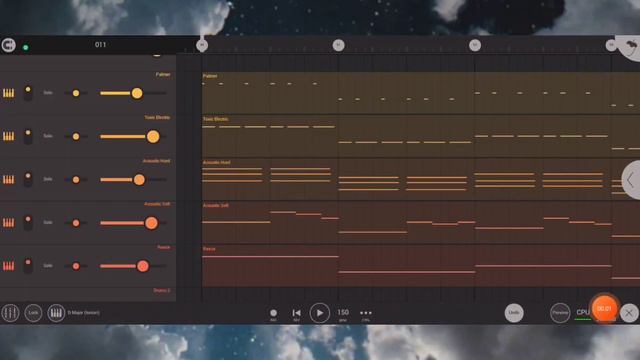
Task: Open the mixer icon in the bottom bar
Action: coord(10,313)
